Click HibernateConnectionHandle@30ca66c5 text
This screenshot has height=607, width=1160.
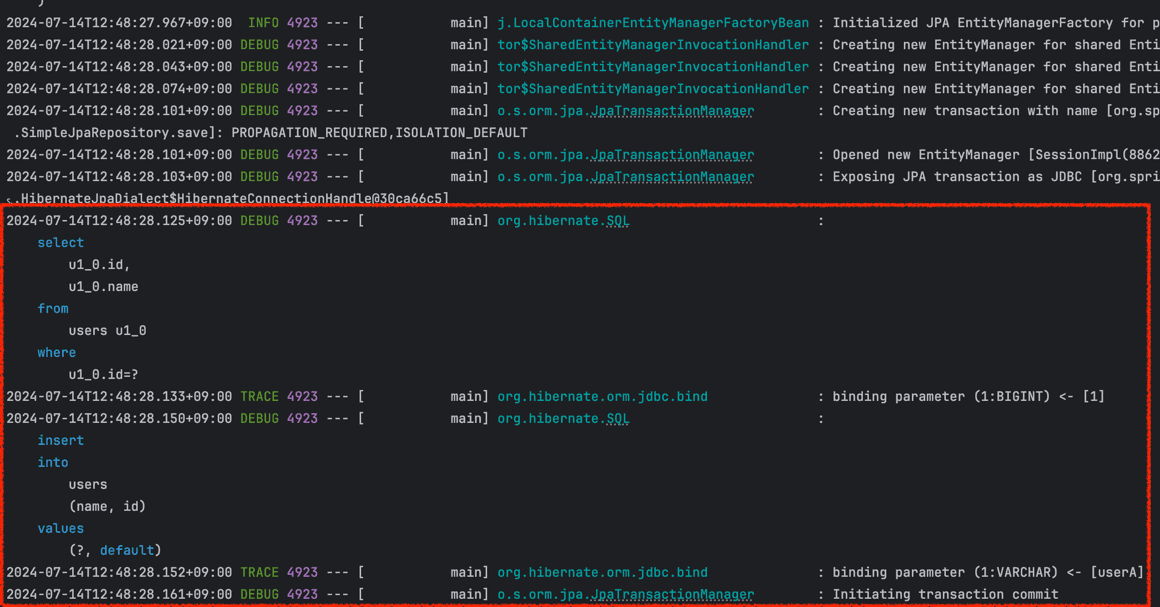pyautogui.click(x=313, y=199)
